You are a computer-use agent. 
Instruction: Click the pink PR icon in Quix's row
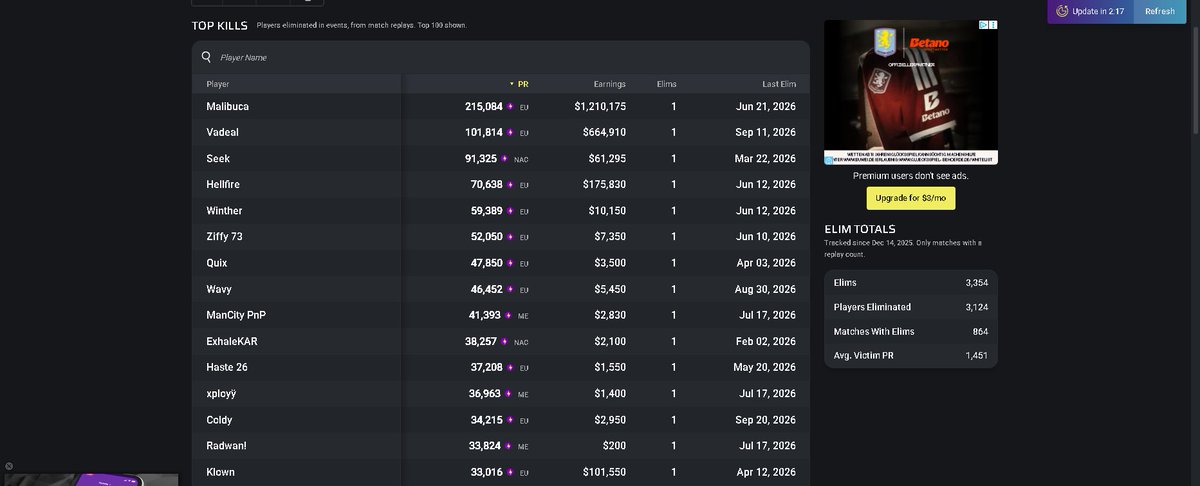tap(511, 263)
